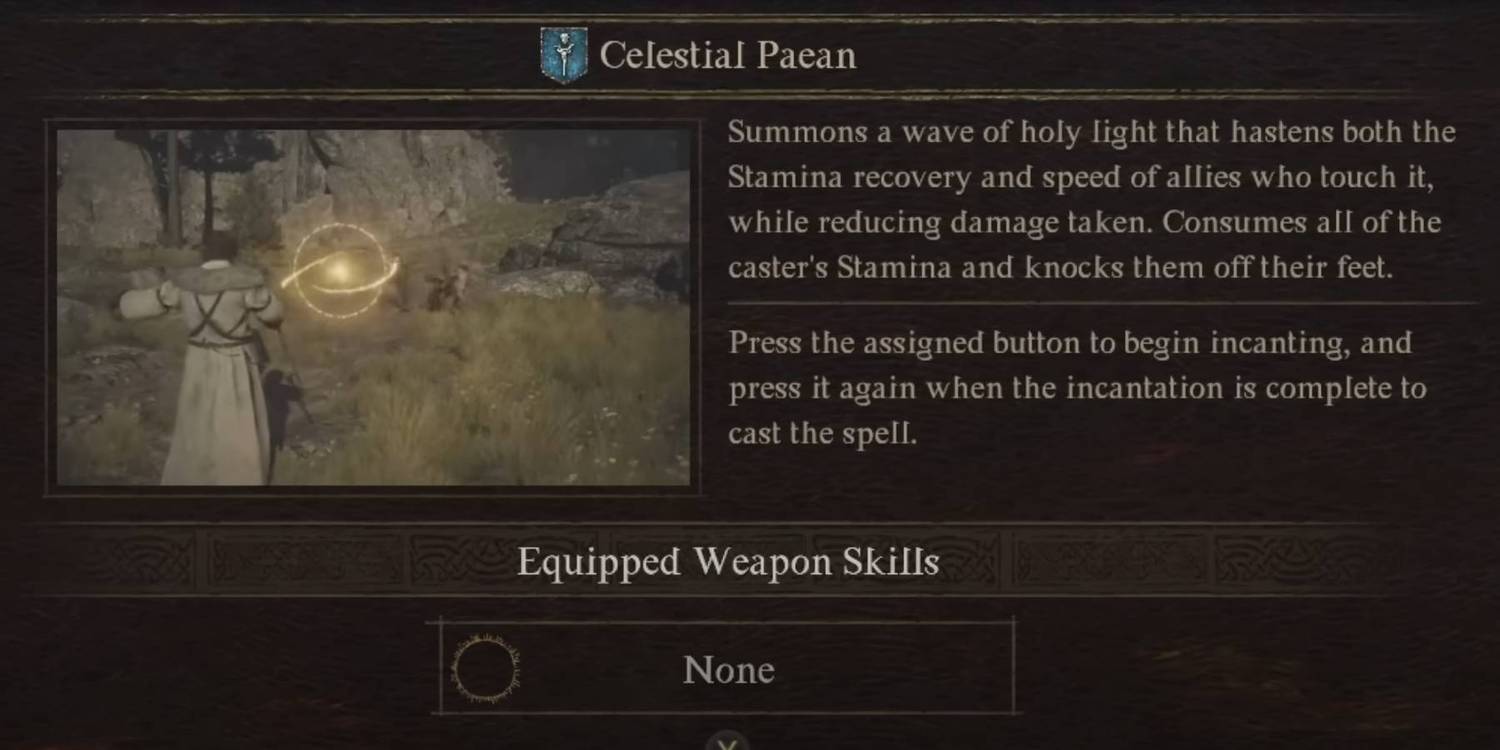This screenshot has width=1500, height=750.
Task: Open the Equipped Weapon Skills section header
Action: click(728, 562)
